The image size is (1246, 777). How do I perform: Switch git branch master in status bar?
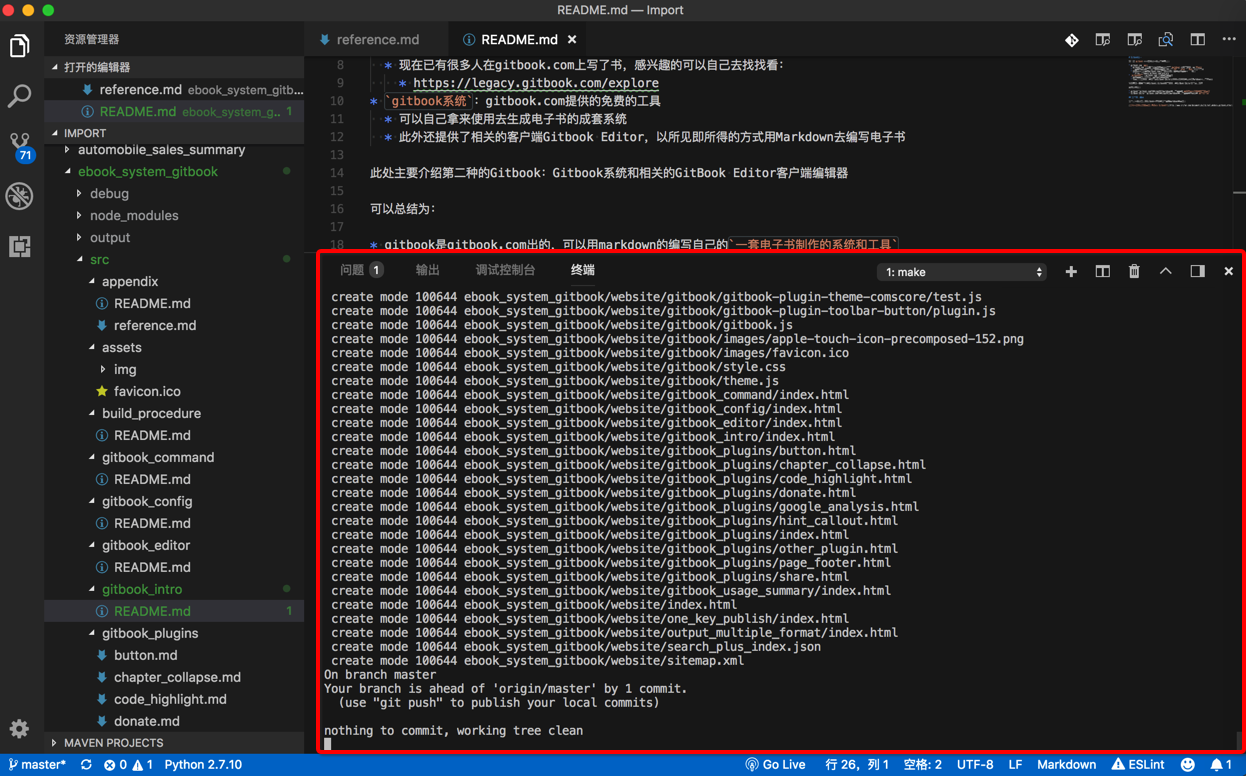point(37,765)
